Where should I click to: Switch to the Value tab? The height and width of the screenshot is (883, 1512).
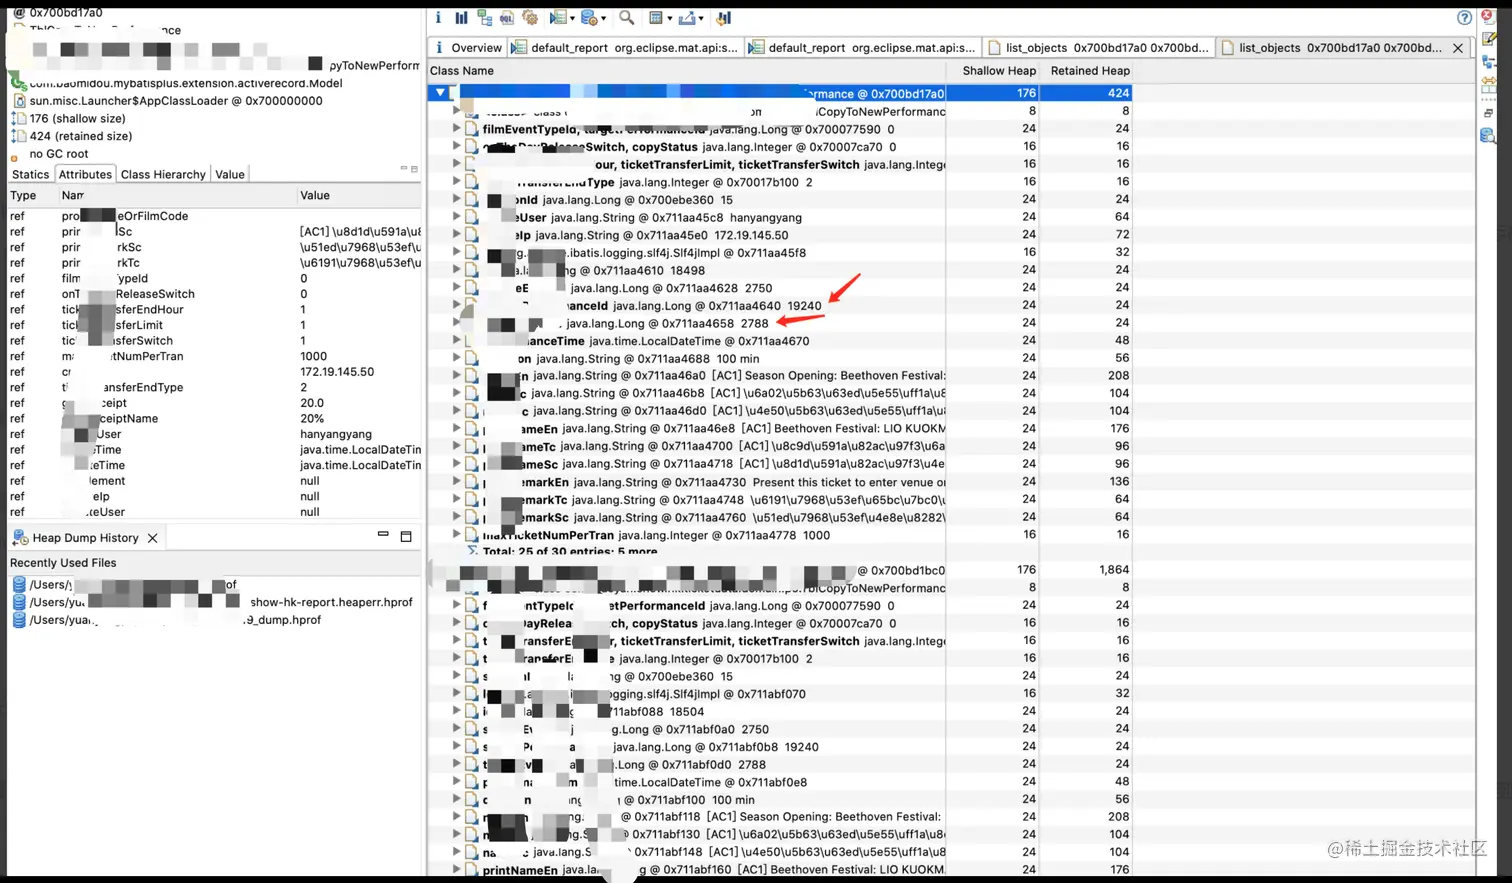(x=230, y=174)
